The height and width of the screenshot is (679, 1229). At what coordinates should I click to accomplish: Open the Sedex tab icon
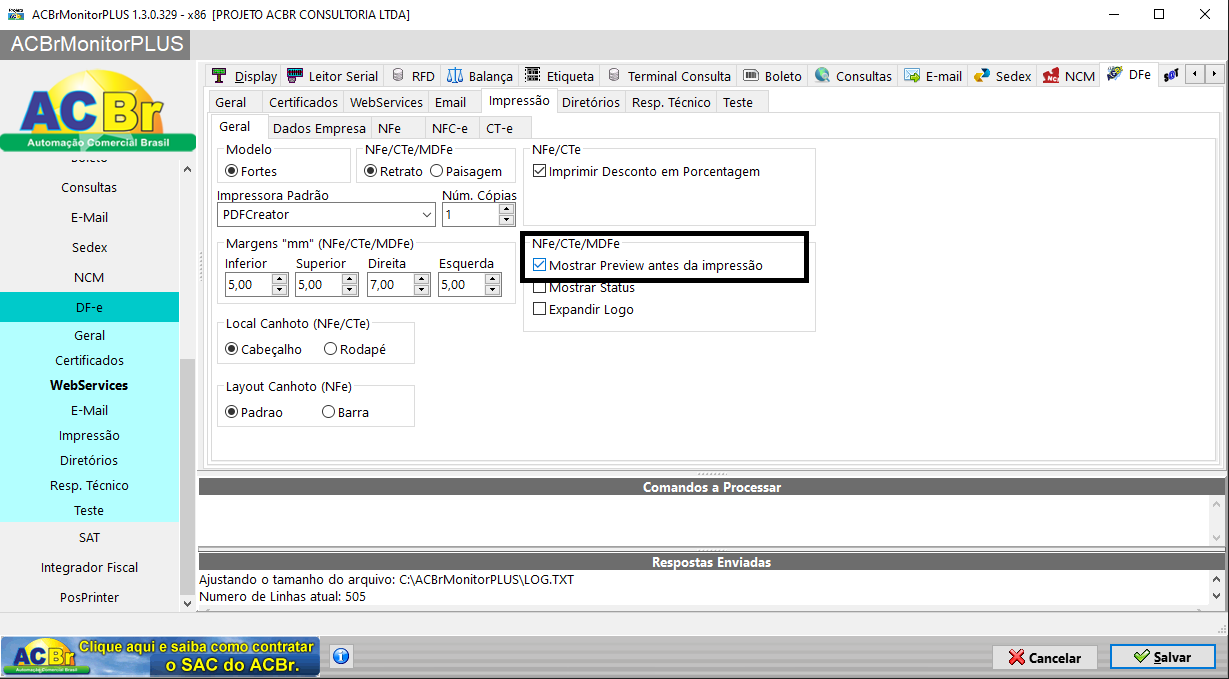(x=982, y=76)
